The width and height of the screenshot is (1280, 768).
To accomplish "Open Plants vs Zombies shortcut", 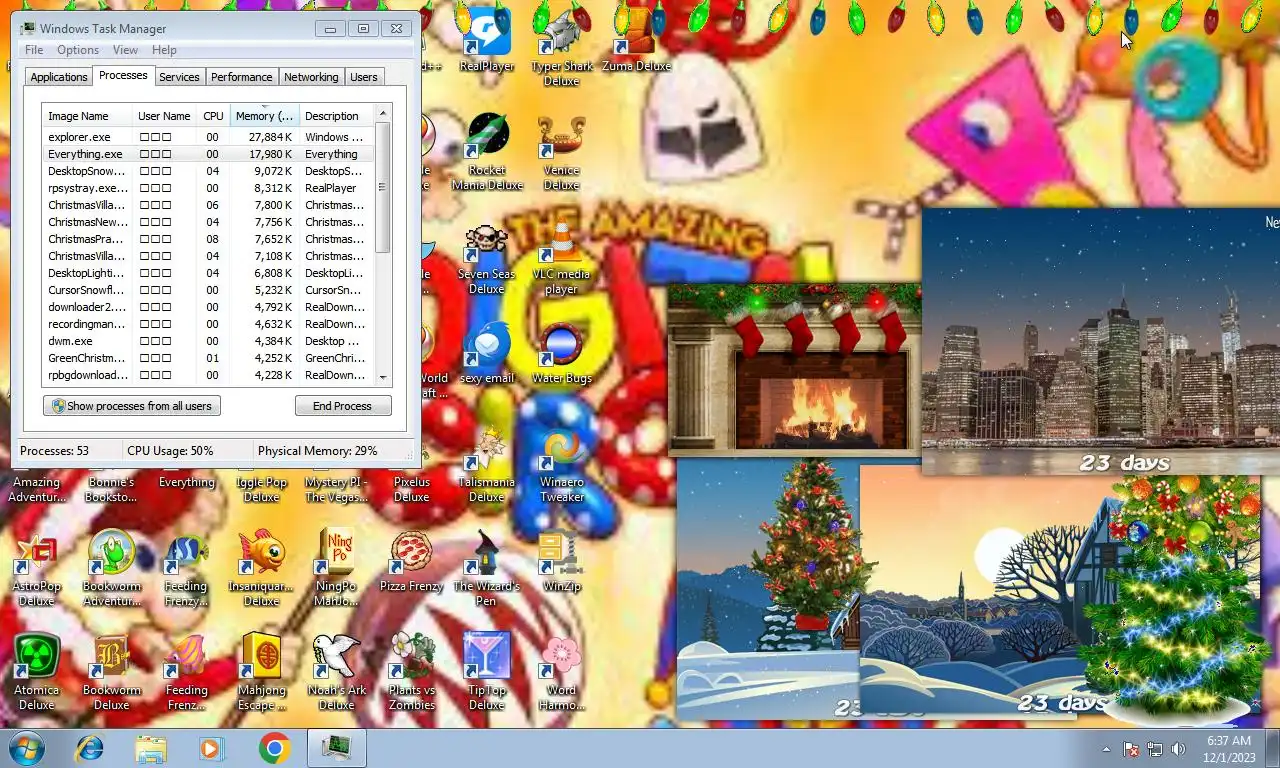I will 411,672.
